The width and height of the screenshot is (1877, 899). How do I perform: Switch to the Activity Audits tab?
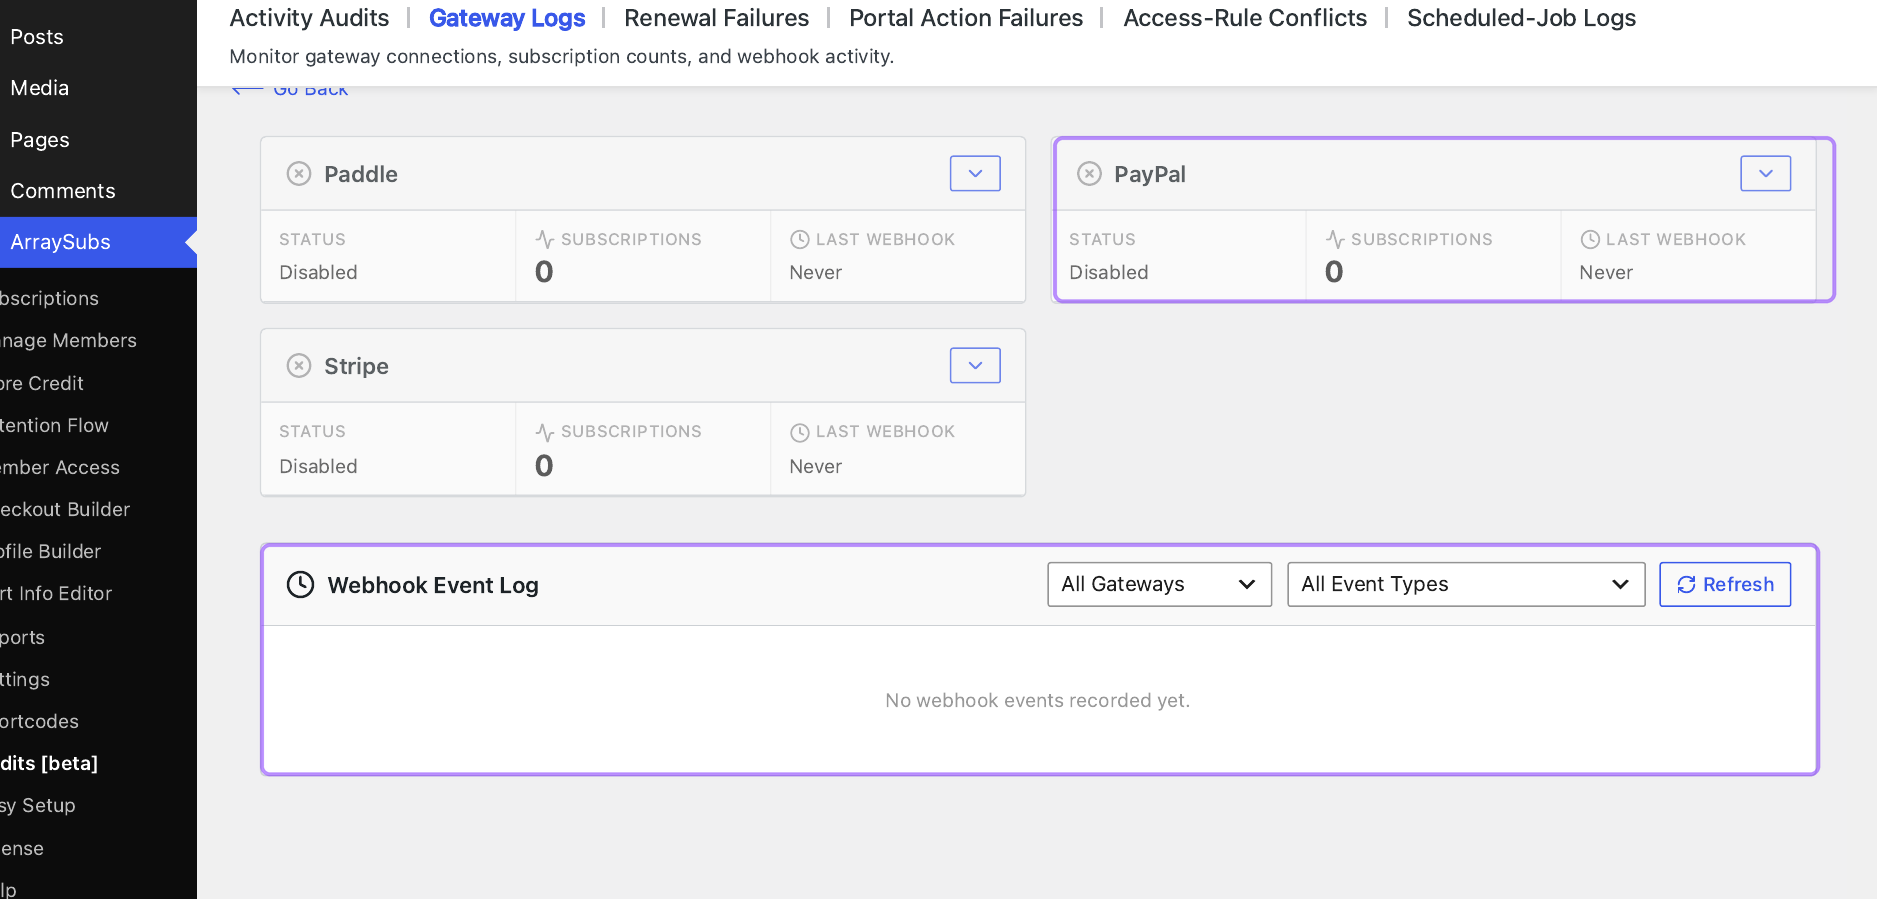pyautogui.click(x=309, y=18)
